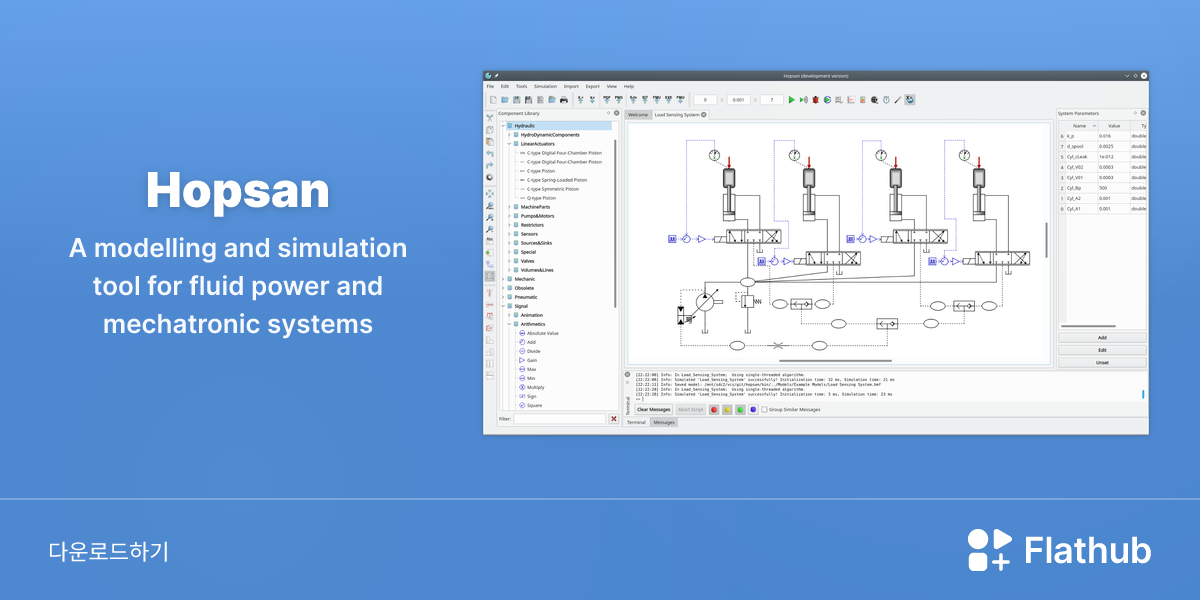This screenshot has width=1200, height=600.
Task: Click the undo arrow in left sidebar
Action: (x=490, y=153)
